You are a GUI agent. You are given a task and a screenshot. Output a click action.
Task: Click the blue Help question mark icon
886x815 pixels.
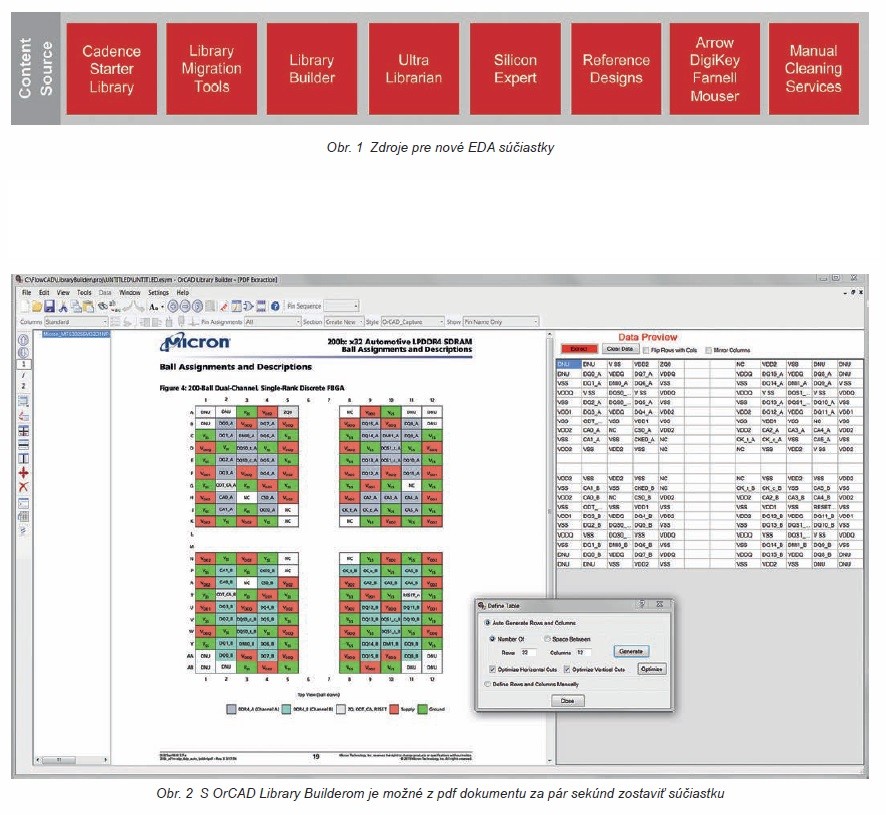tap(275, 306)
